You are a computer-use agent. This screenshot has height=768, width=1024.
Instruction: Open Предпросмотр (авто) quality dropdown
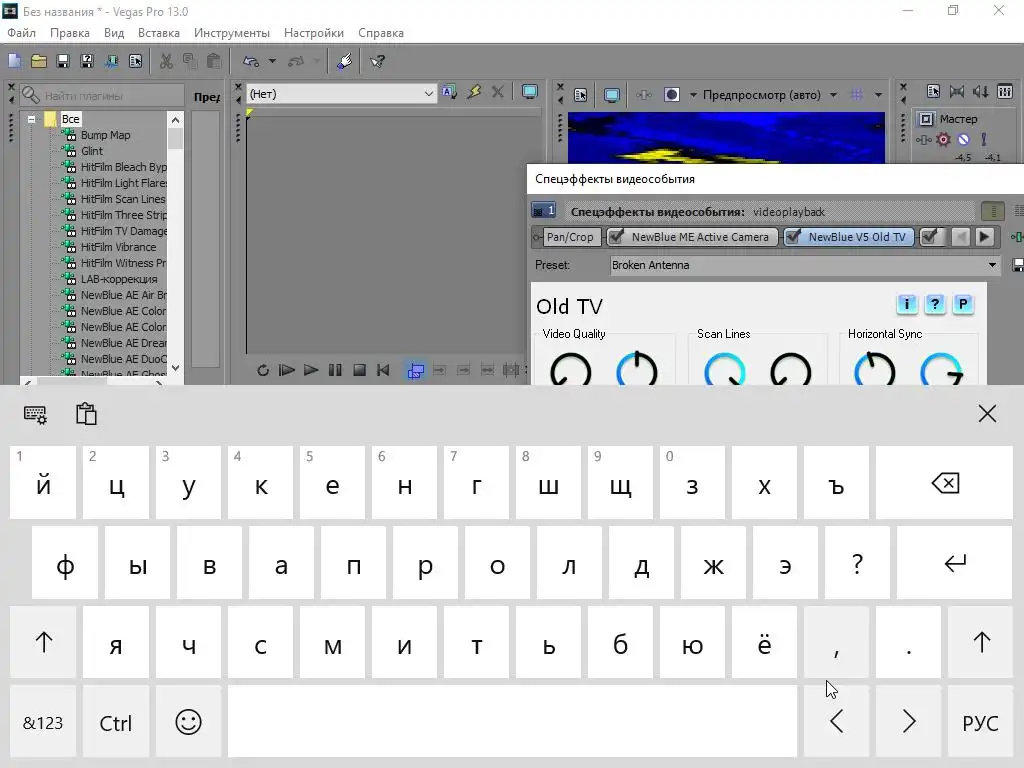coord(833,95)
